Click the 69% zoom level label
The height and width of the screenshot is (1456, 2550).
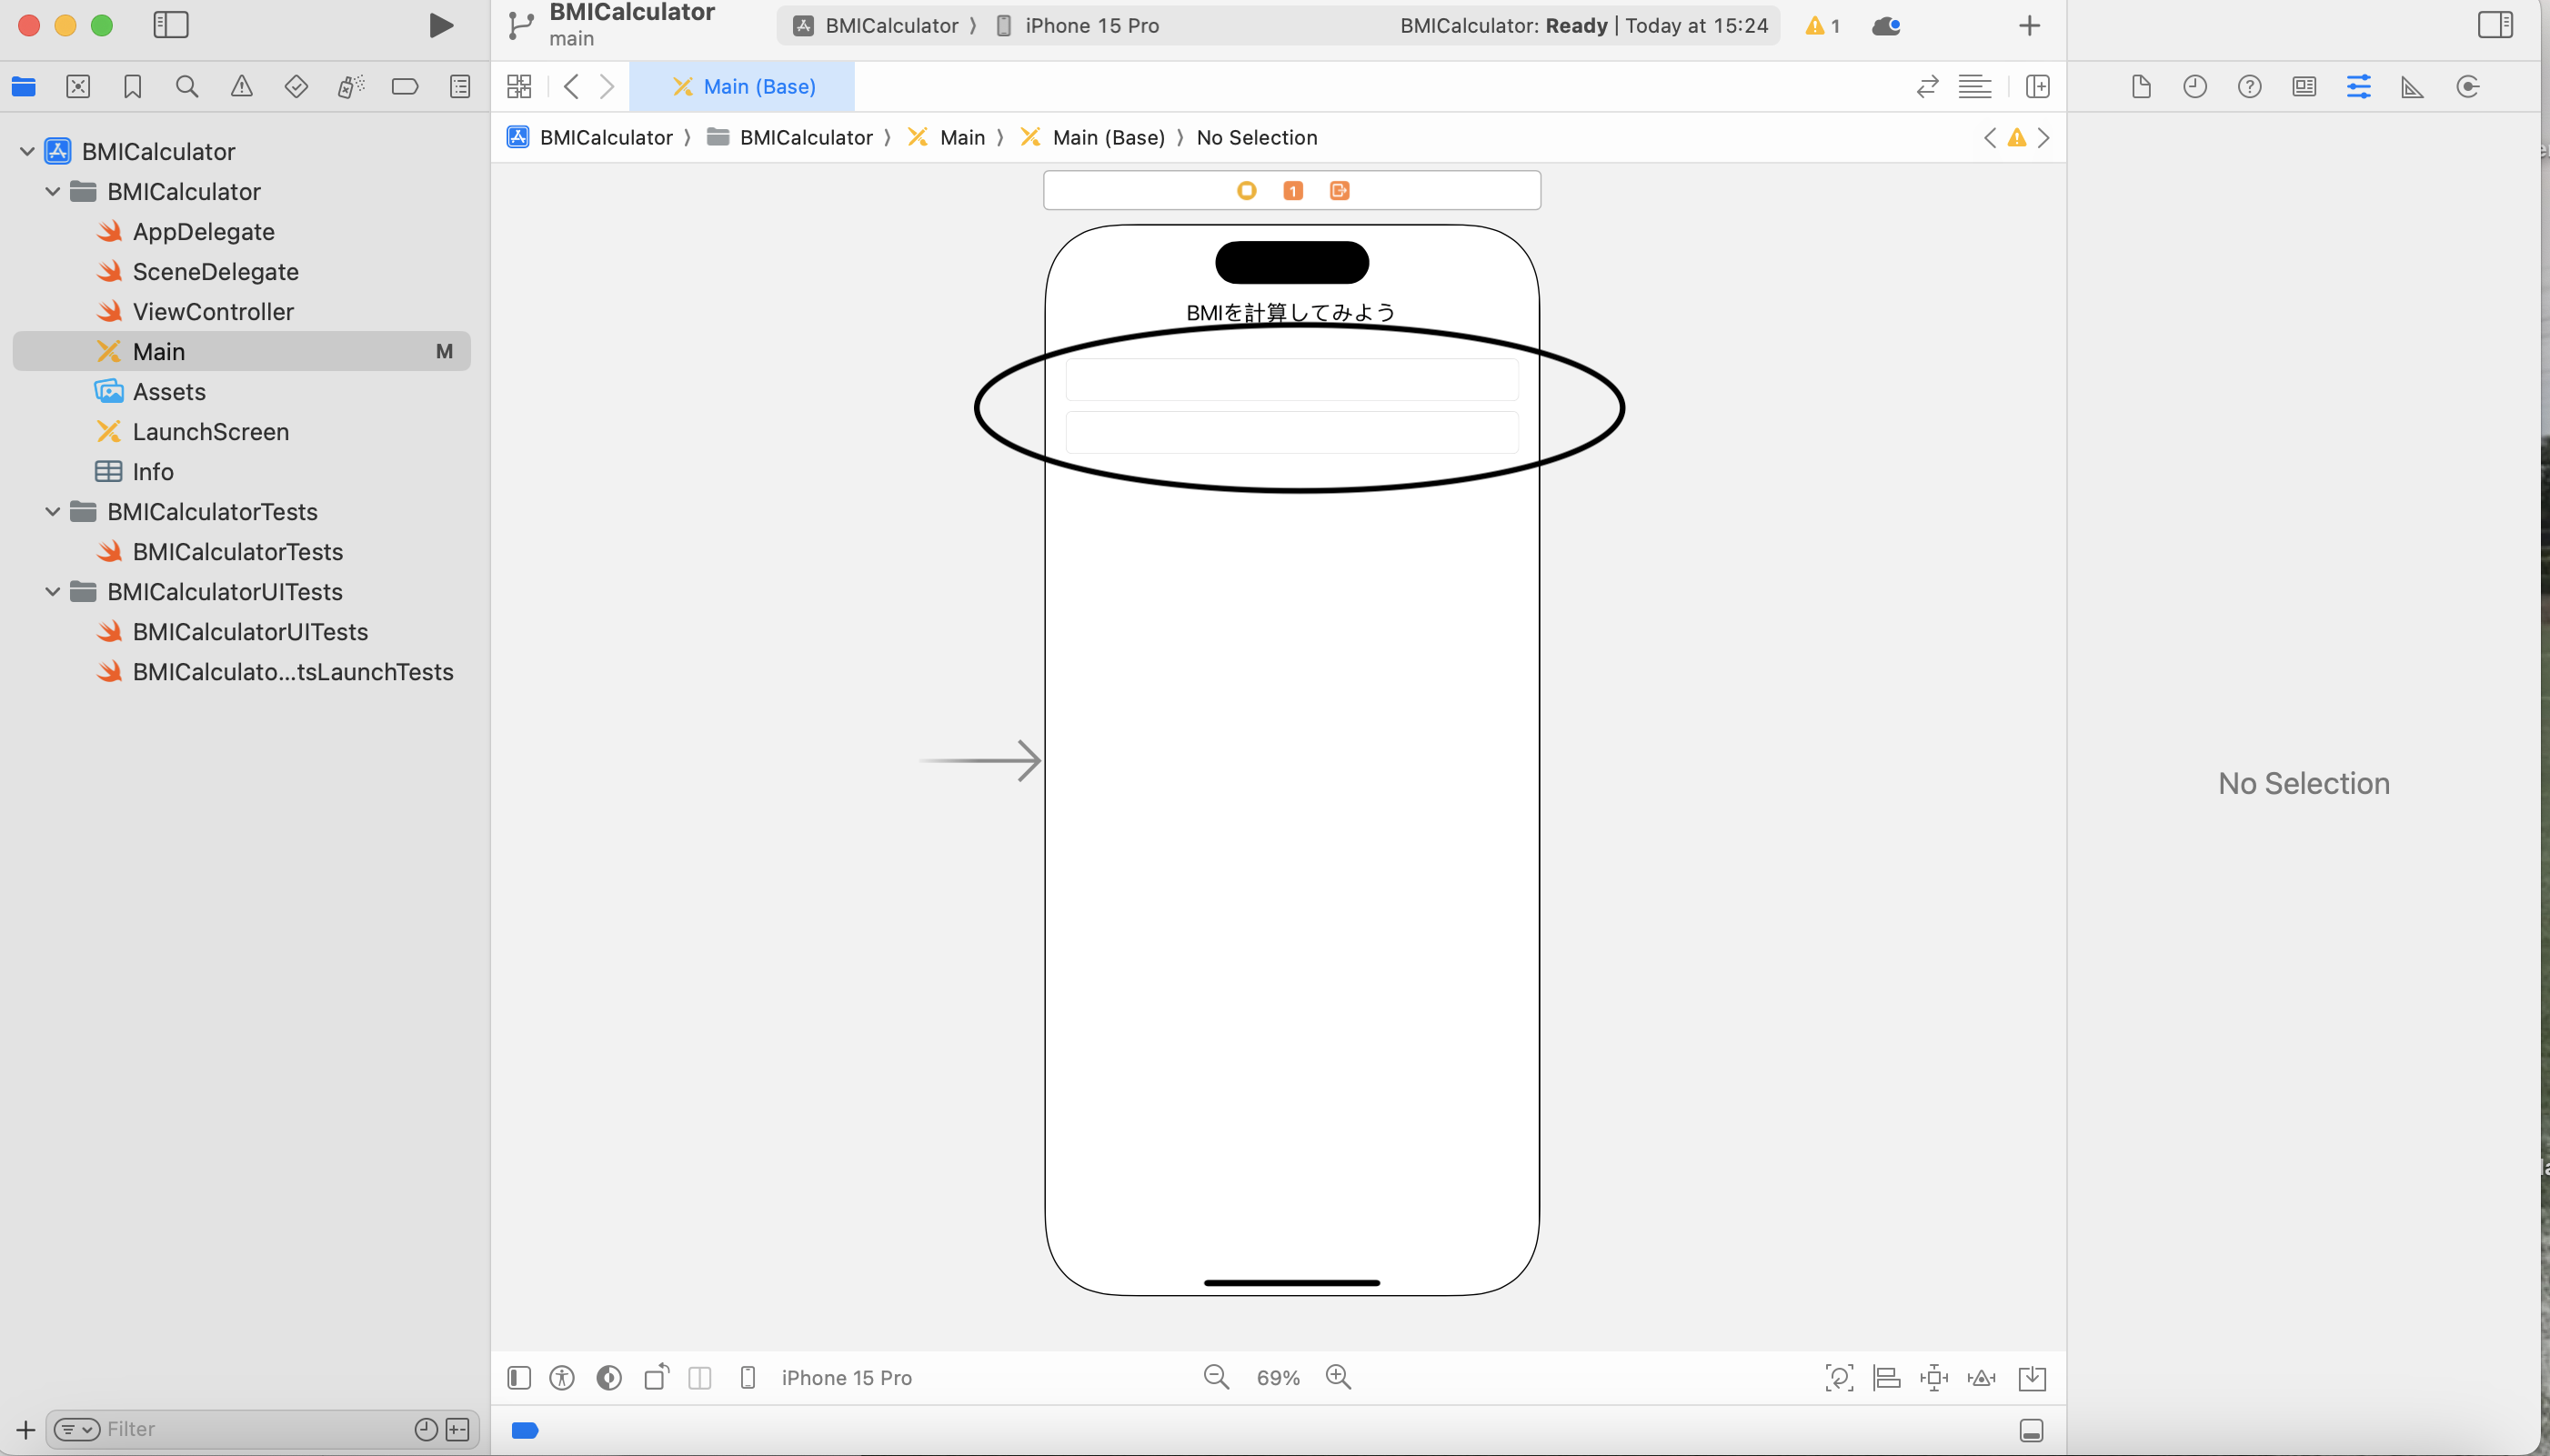tap(1277, 1377)
